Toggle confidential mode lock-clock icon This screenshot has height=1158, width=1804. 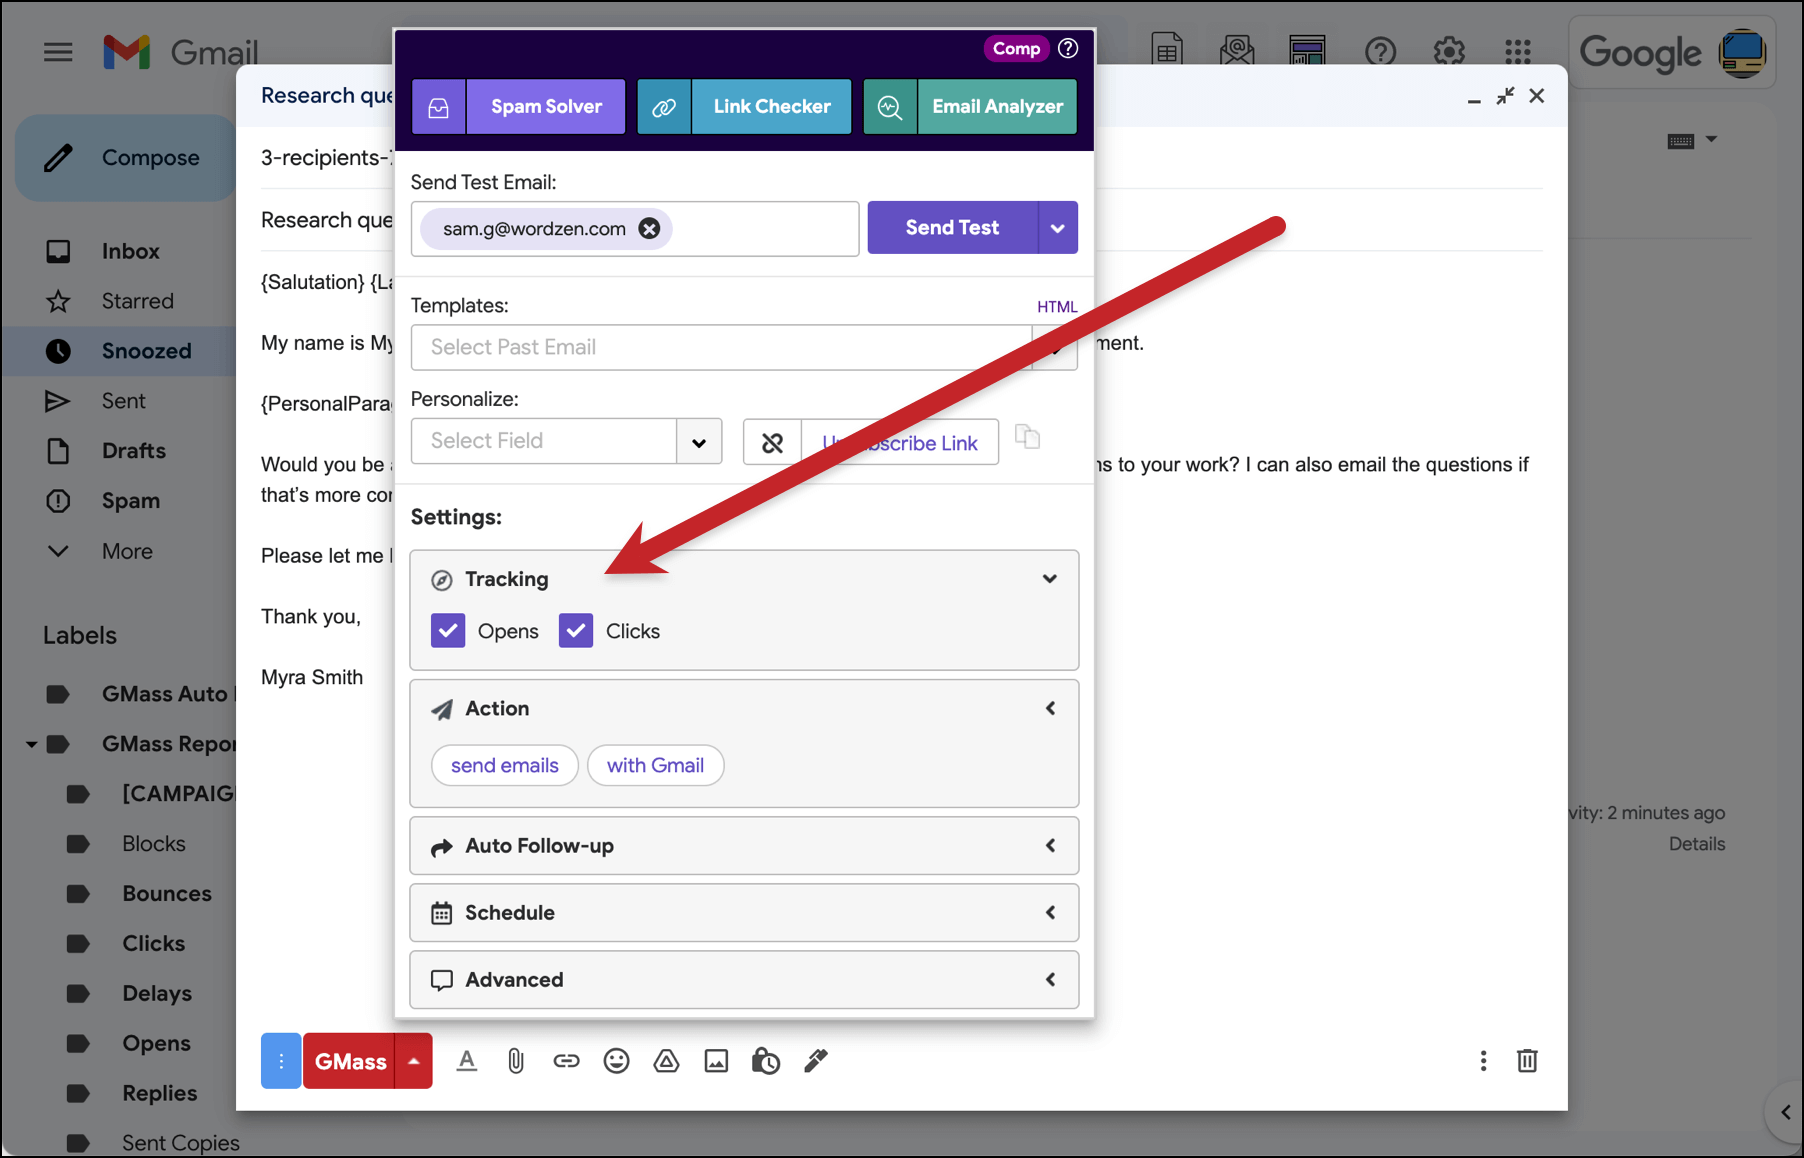[766, 1061]
